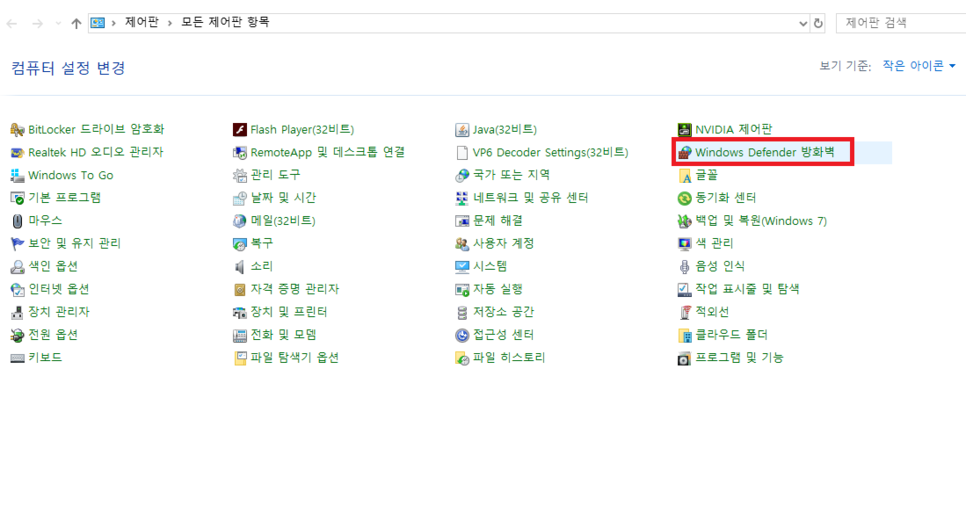The height and width of the screenshot is (528, 966).
Task: Open the 사용자 계정 icon
Action: pos(462,243)
